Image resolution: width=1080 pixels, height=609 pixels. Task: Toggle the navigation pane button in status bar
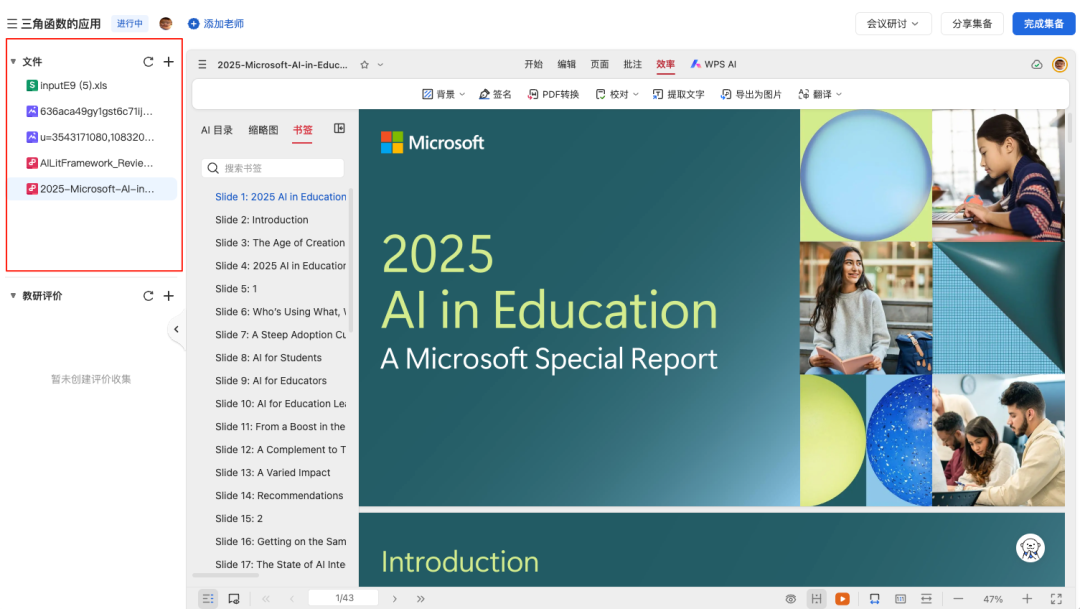[x=208, y=599]
